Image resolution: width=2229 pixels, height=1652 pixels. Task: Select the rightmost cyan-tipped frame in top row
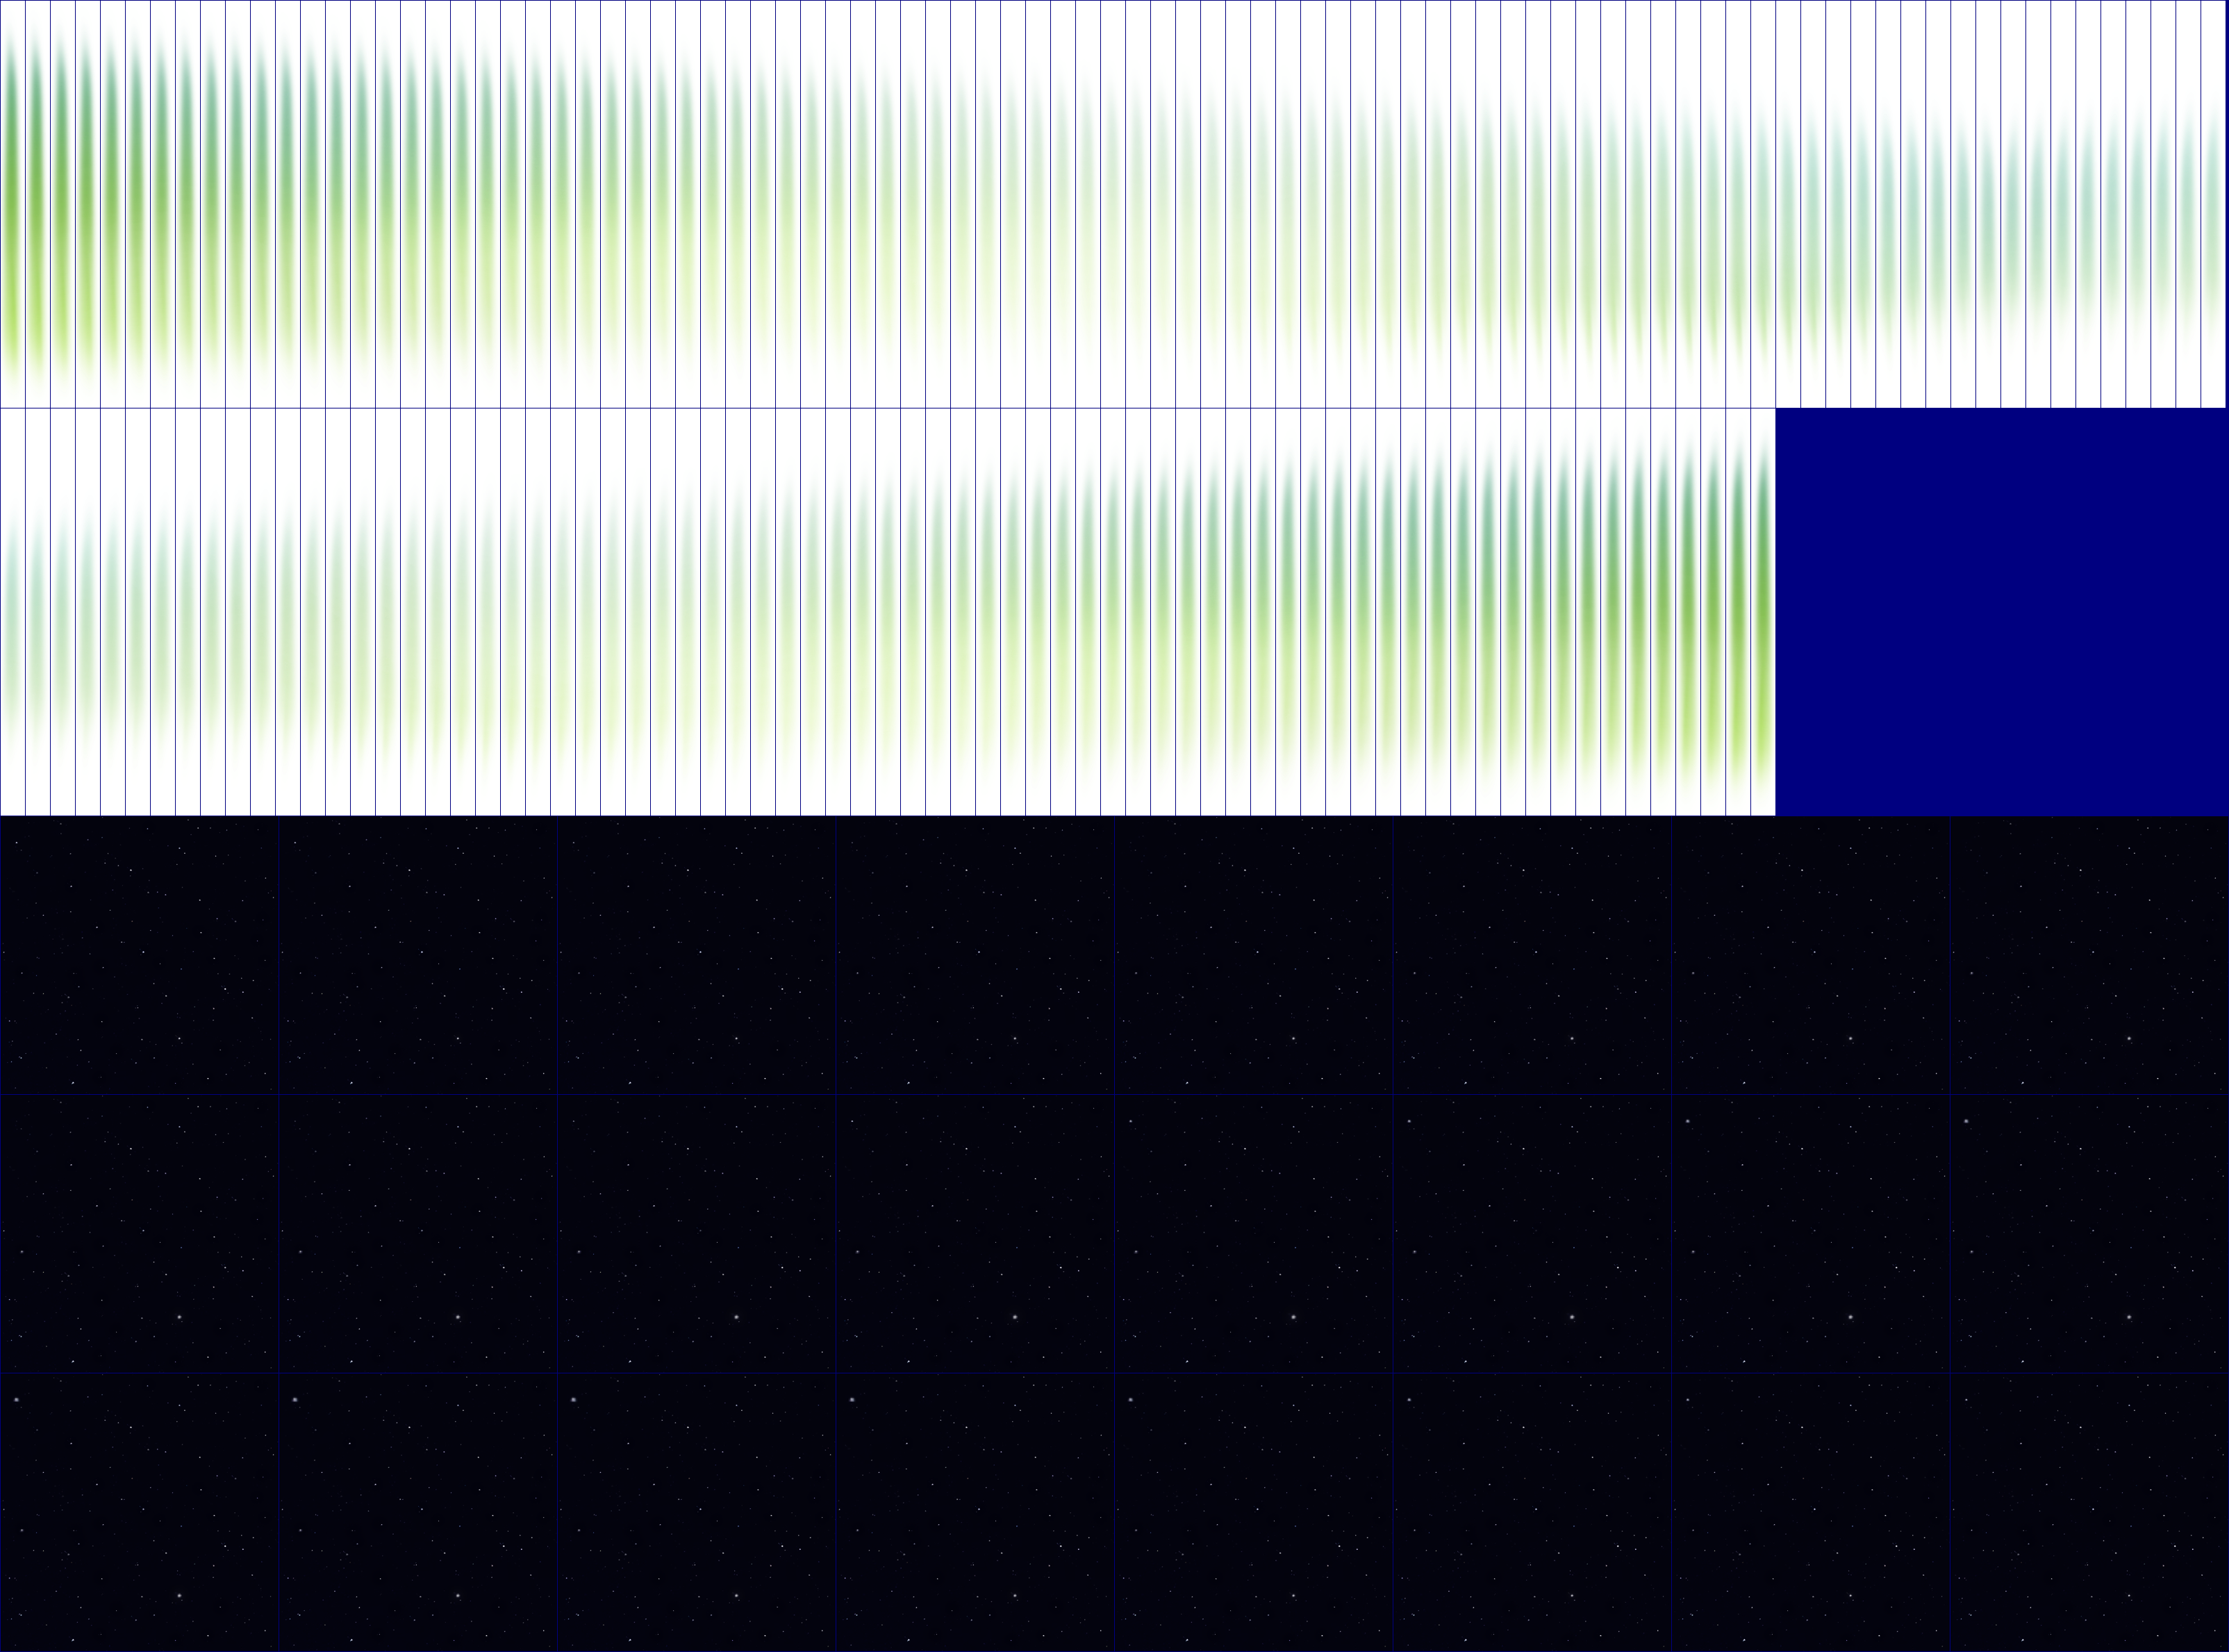(x=2213, y=230)
